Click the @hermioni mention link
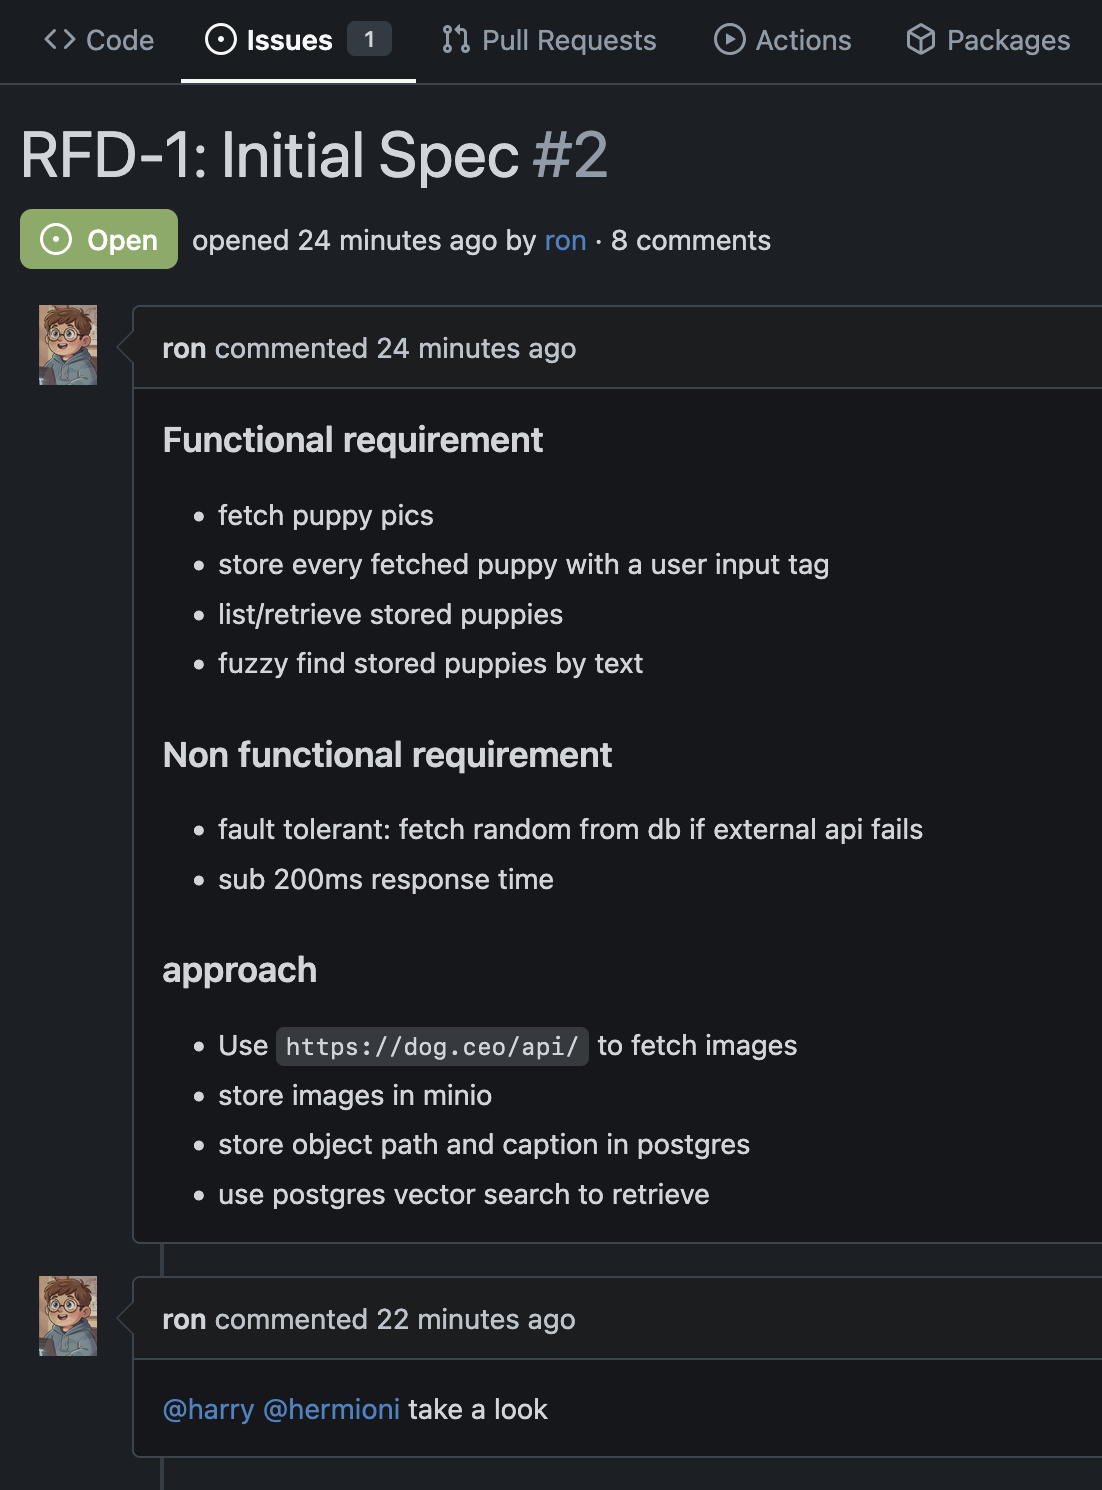 [331, 1410]
